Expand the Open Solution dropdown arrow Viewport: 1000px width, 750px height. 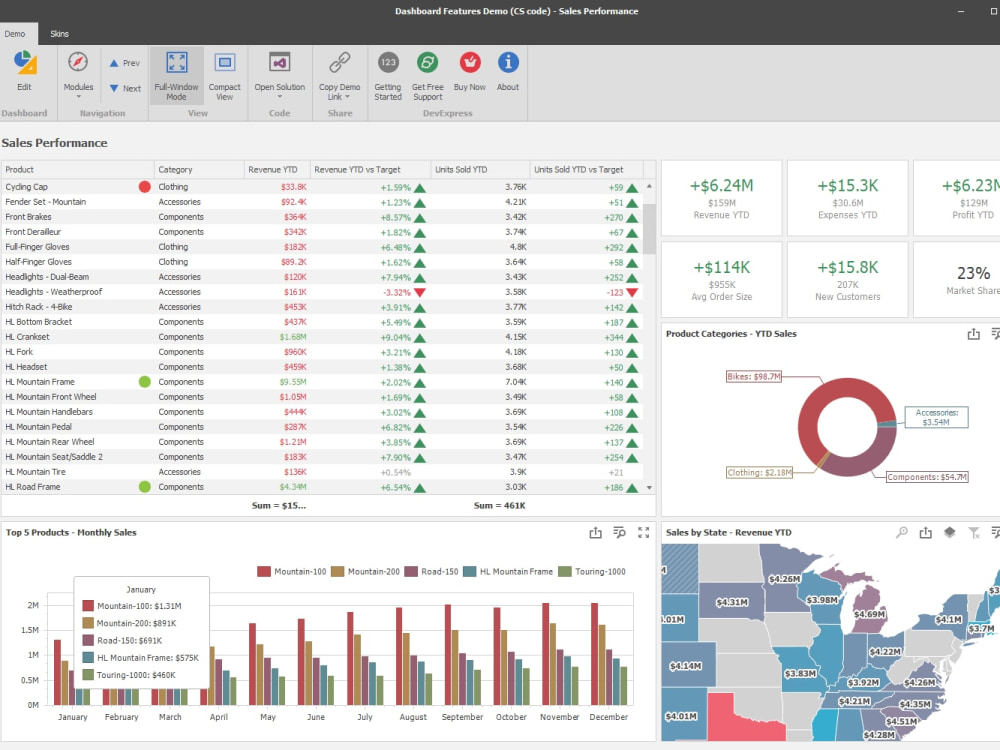pyautogui.click(x=279, y=97)
